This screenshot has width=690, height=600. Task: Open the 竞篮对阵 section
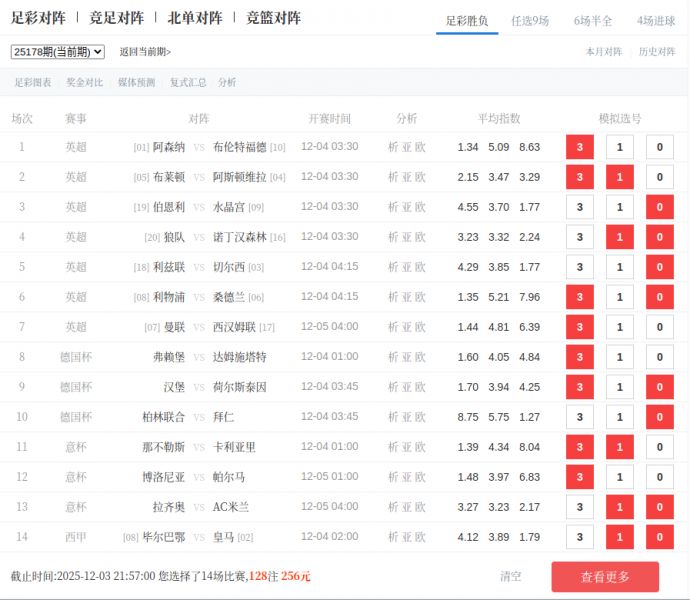tap(273, 18)
